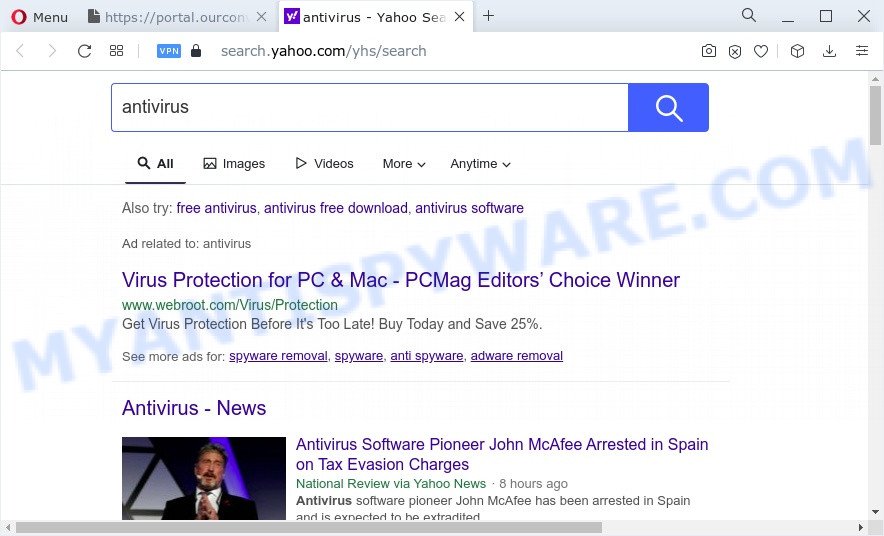Open 'antivirus software' suggestion link
The width and height of the screenshot is (884, 536).
pyautogui.click(x=470, y=208)
